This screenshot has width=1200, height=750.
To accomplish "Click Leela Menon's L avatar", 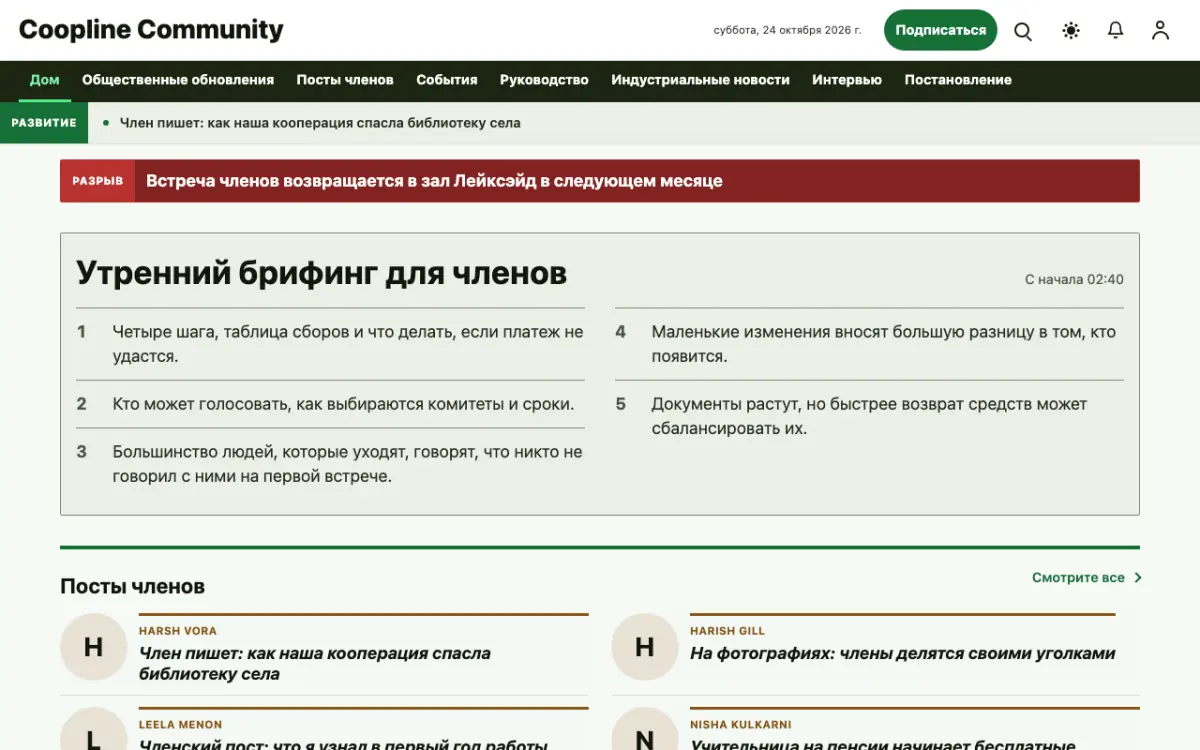I will (x=93, y=730).
